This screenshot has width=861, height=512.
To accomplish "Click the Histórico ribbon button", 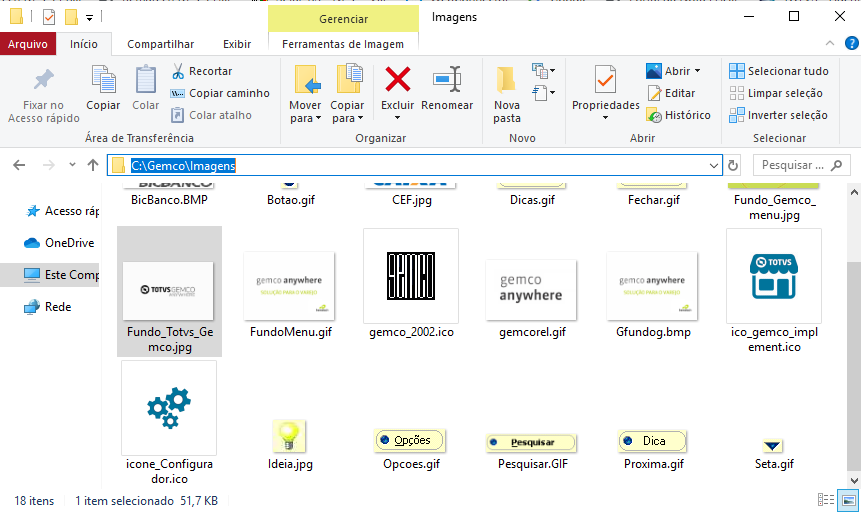I will 679,115.
